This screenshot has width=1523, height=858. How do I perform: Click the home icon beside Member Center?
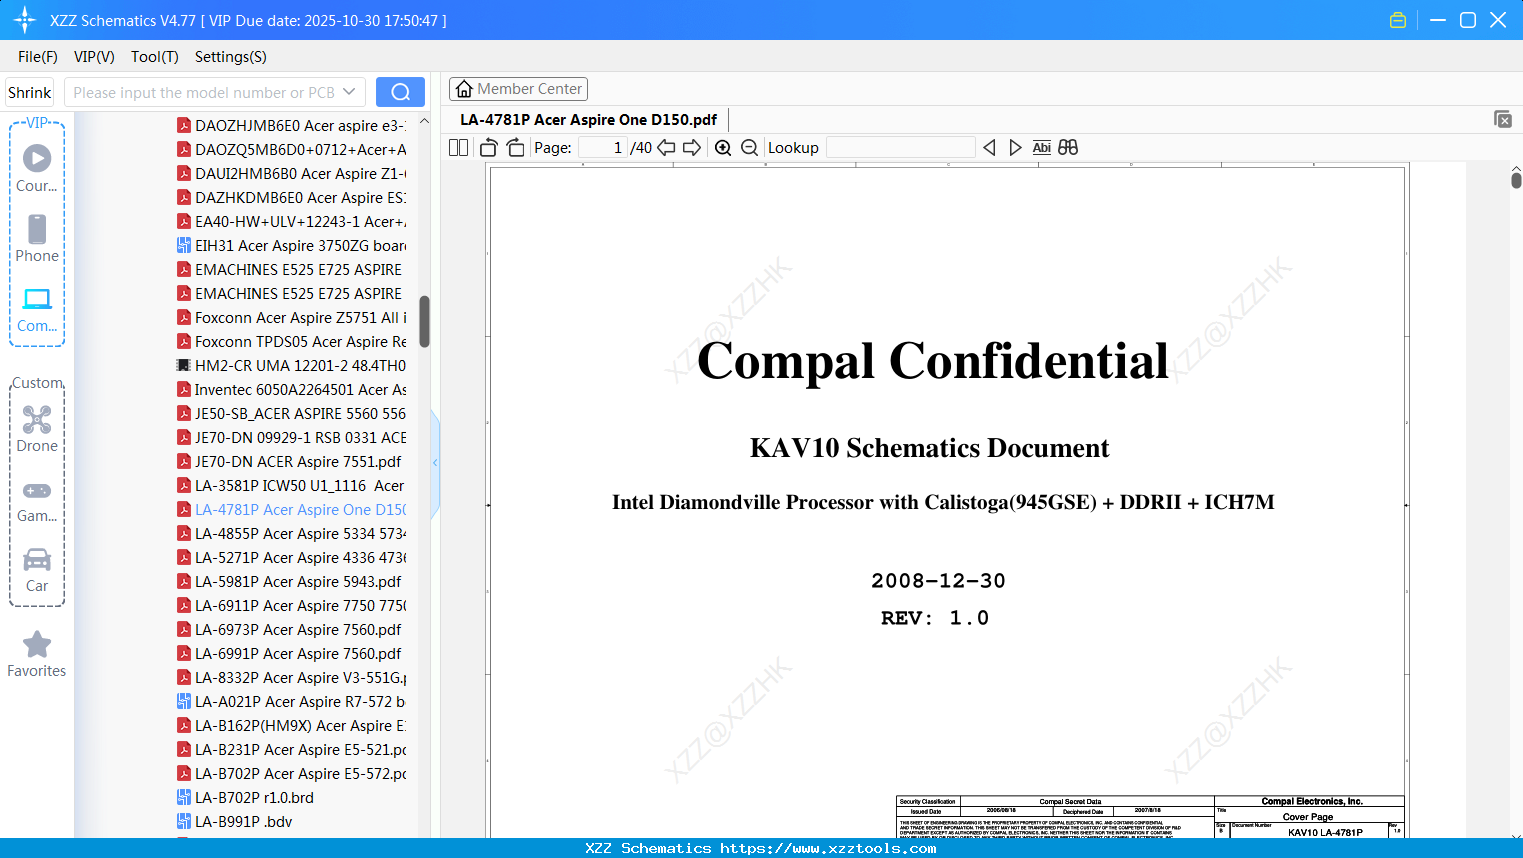tap(464, 89)
